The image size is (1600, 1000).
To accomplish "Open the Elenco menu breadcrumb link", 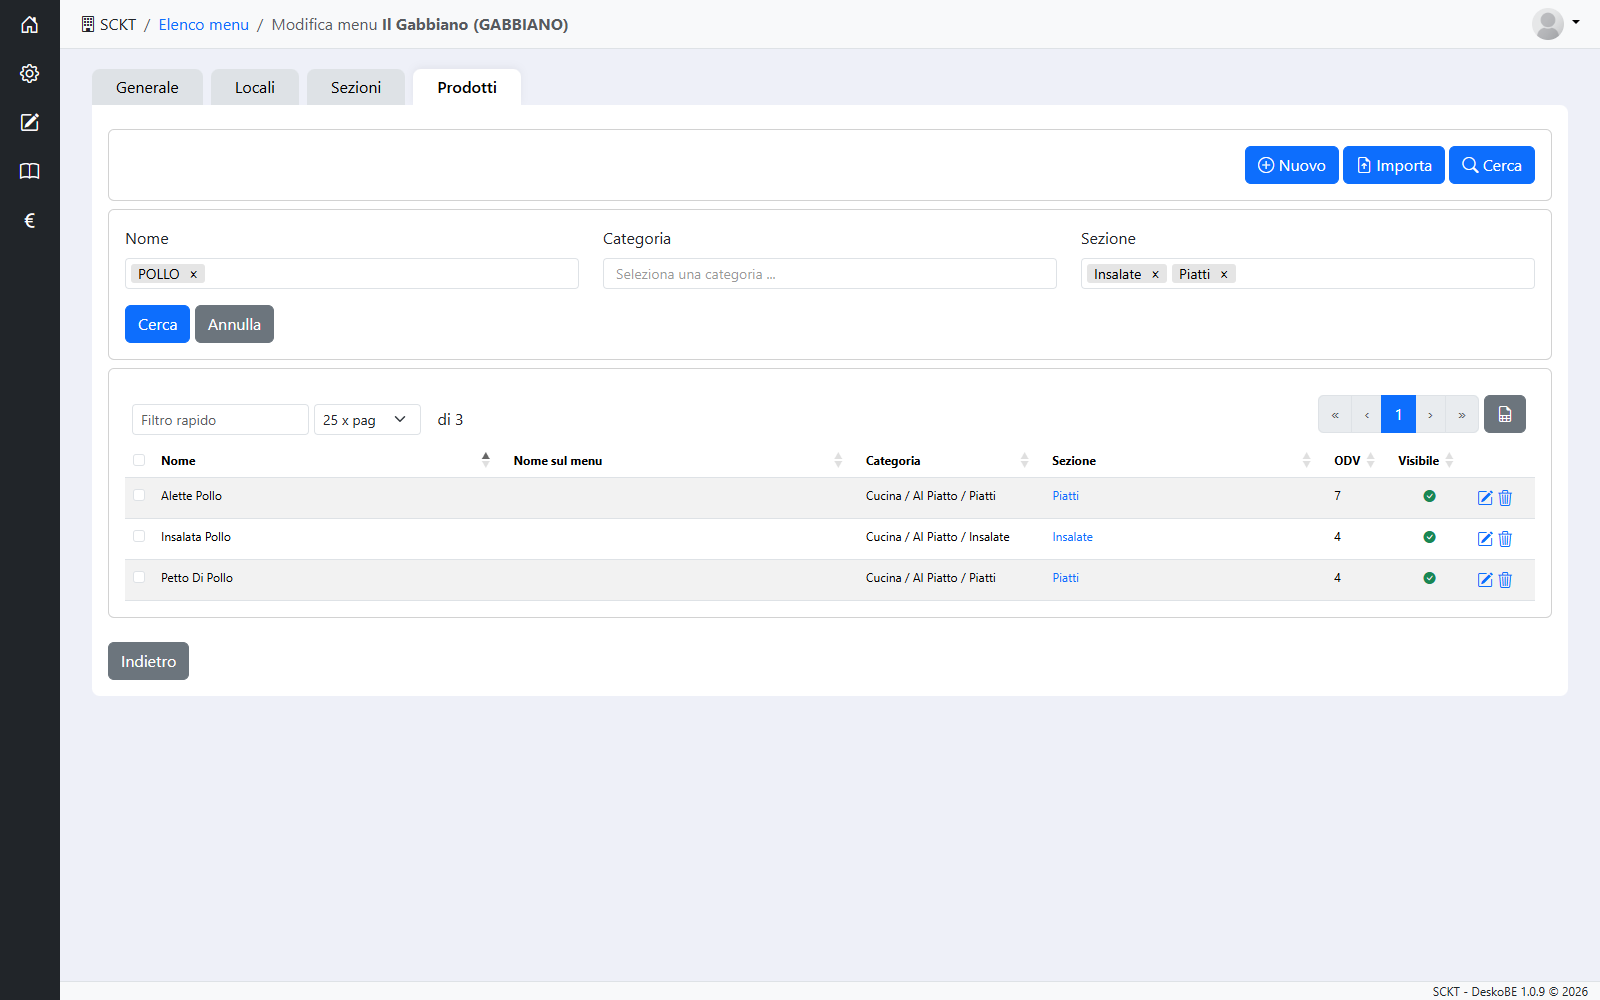I will (x=203, y=24).
